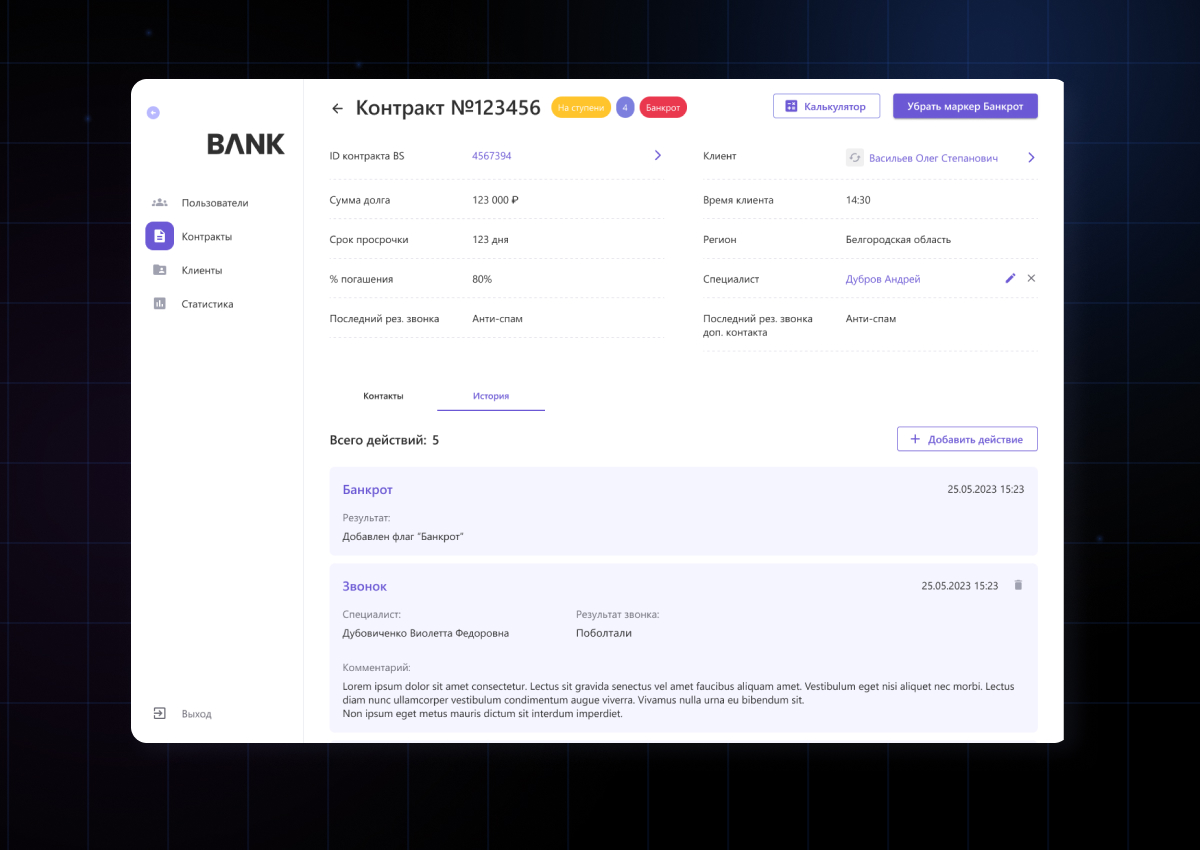Open client details via the right chevron
1200x850 pixels.
1031,157
